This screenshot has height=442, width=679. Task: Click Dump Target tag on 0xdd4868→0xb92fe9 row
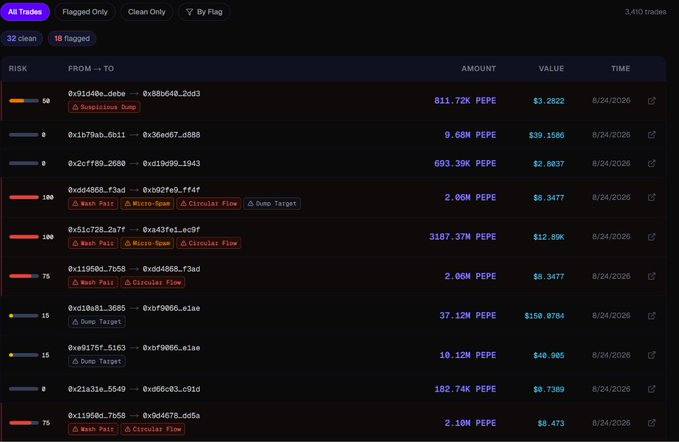272,203
